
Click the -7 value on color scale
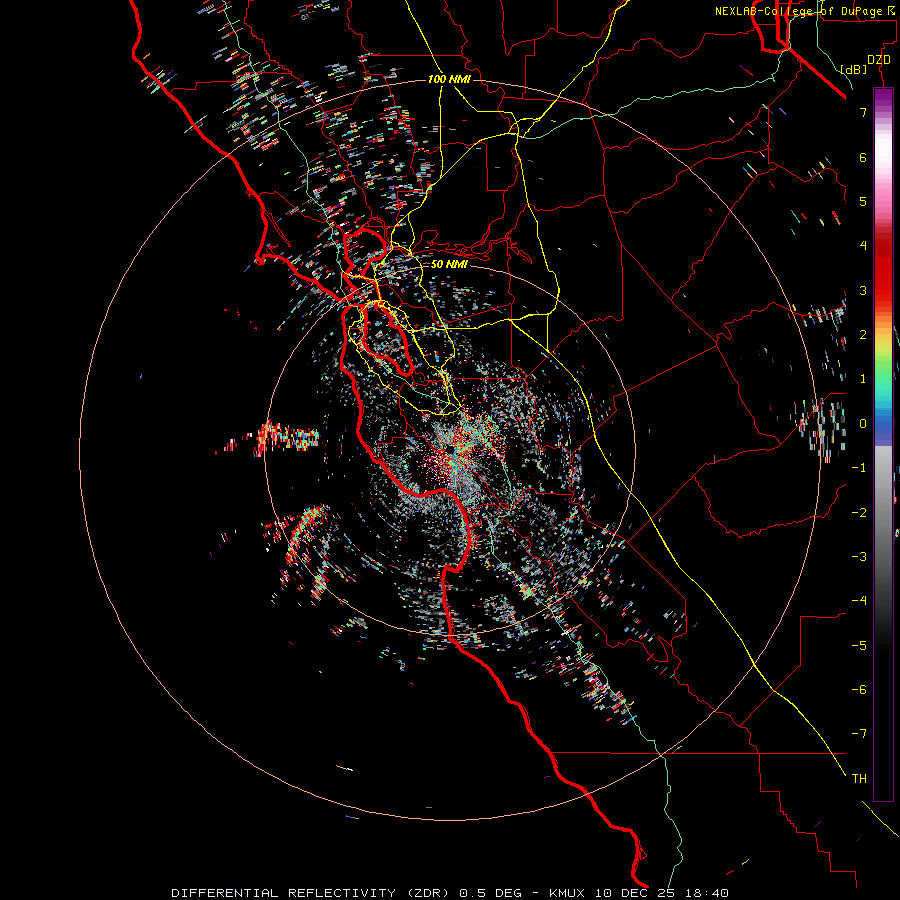pyautogui.click(x=859, y=734)
